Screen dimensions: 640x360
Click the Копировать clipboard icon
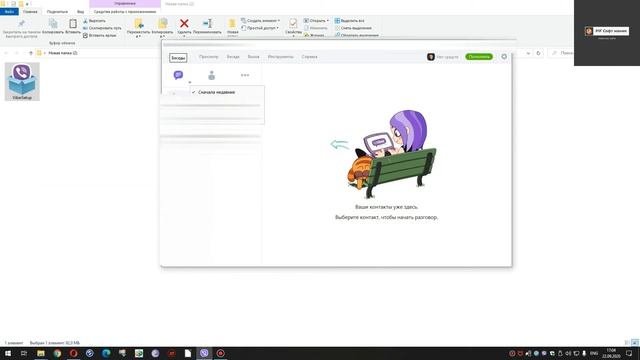click(x=53, y=24)
